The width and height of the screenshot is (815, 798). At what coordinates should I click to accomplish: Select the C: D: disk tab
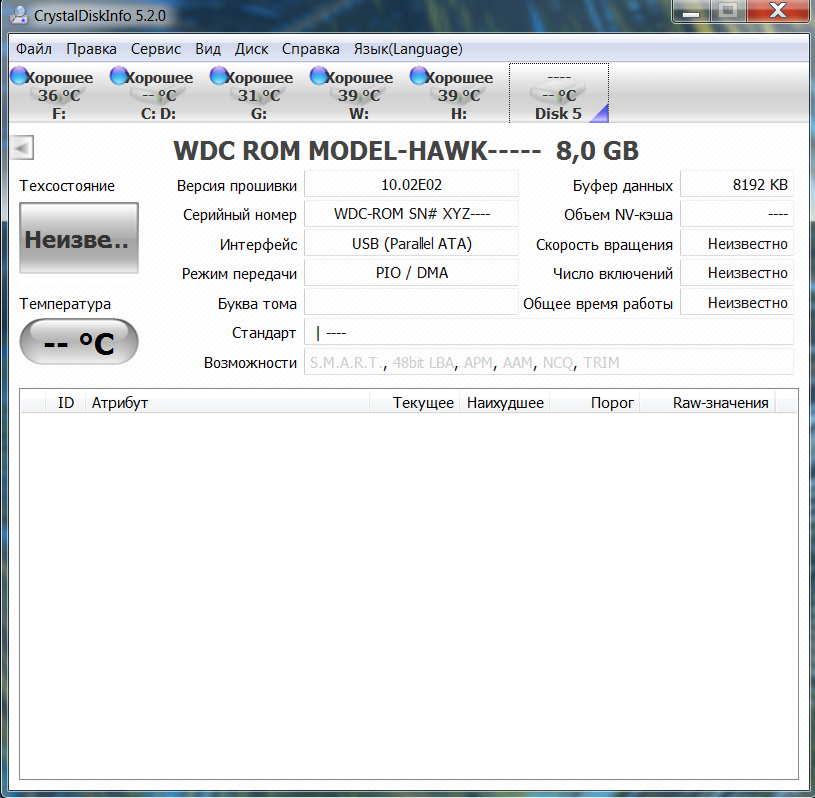coord(159,94)
